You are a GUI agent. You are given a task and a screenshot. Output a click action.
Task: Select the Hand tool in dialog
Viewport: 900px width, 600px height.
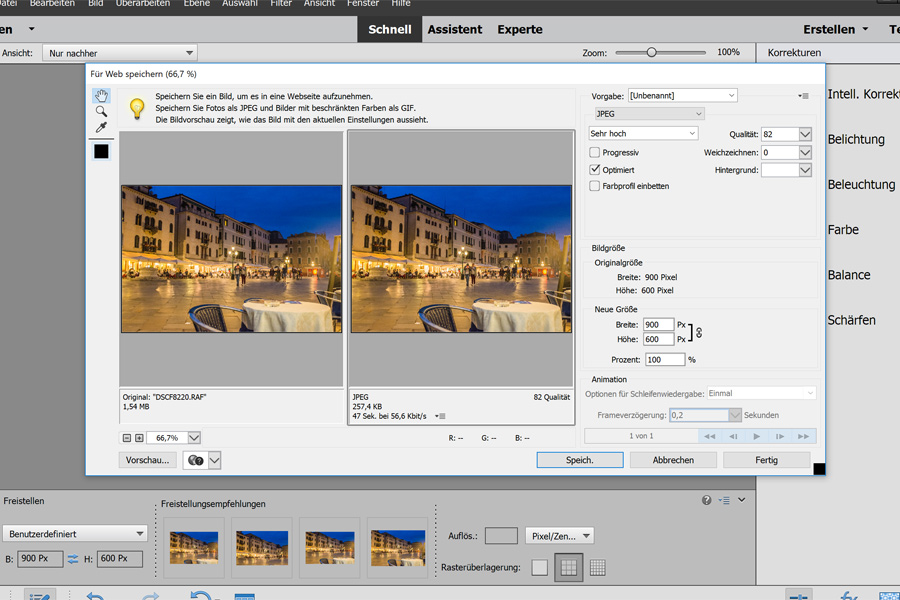click(101, 96)
